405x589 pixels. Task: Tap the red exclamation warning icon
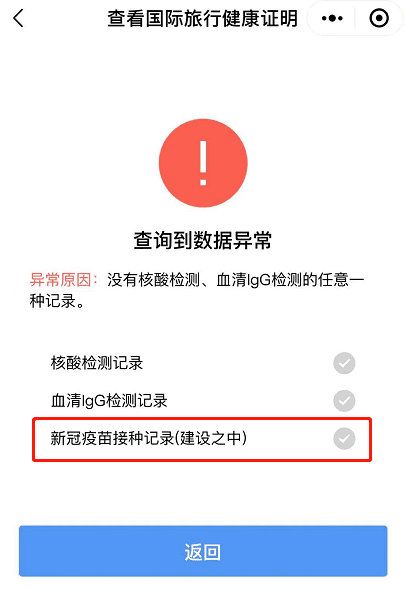(203, 163)
